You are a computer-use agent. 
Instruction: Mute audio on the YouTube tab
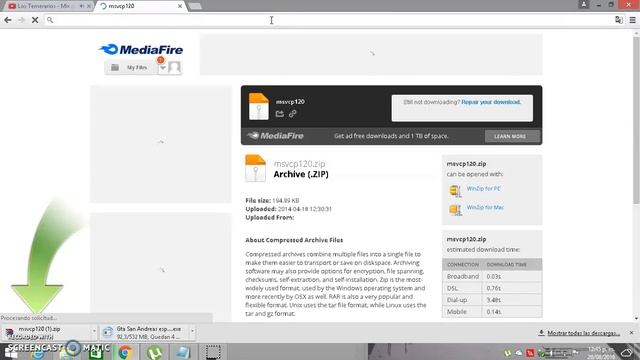tap(82, 6)
